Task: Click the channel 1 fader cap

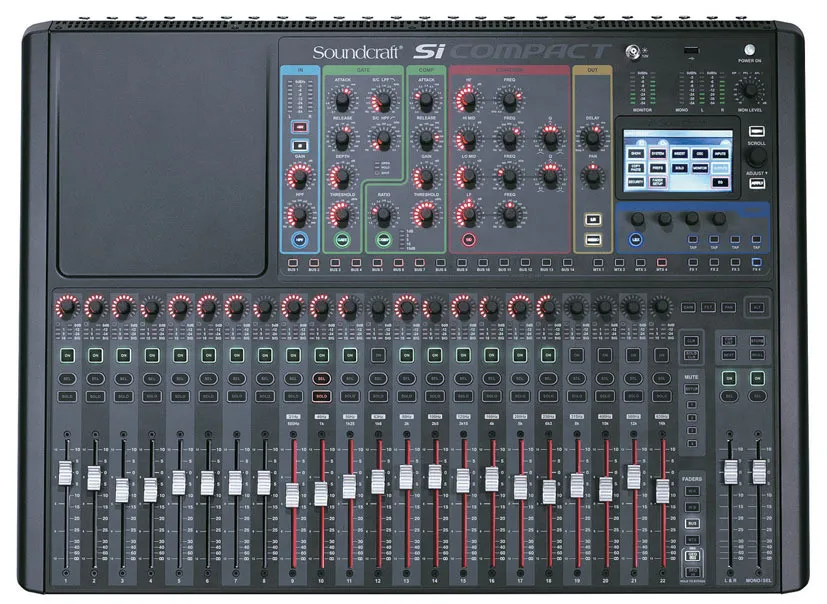Action: click(x=65, y=473)
